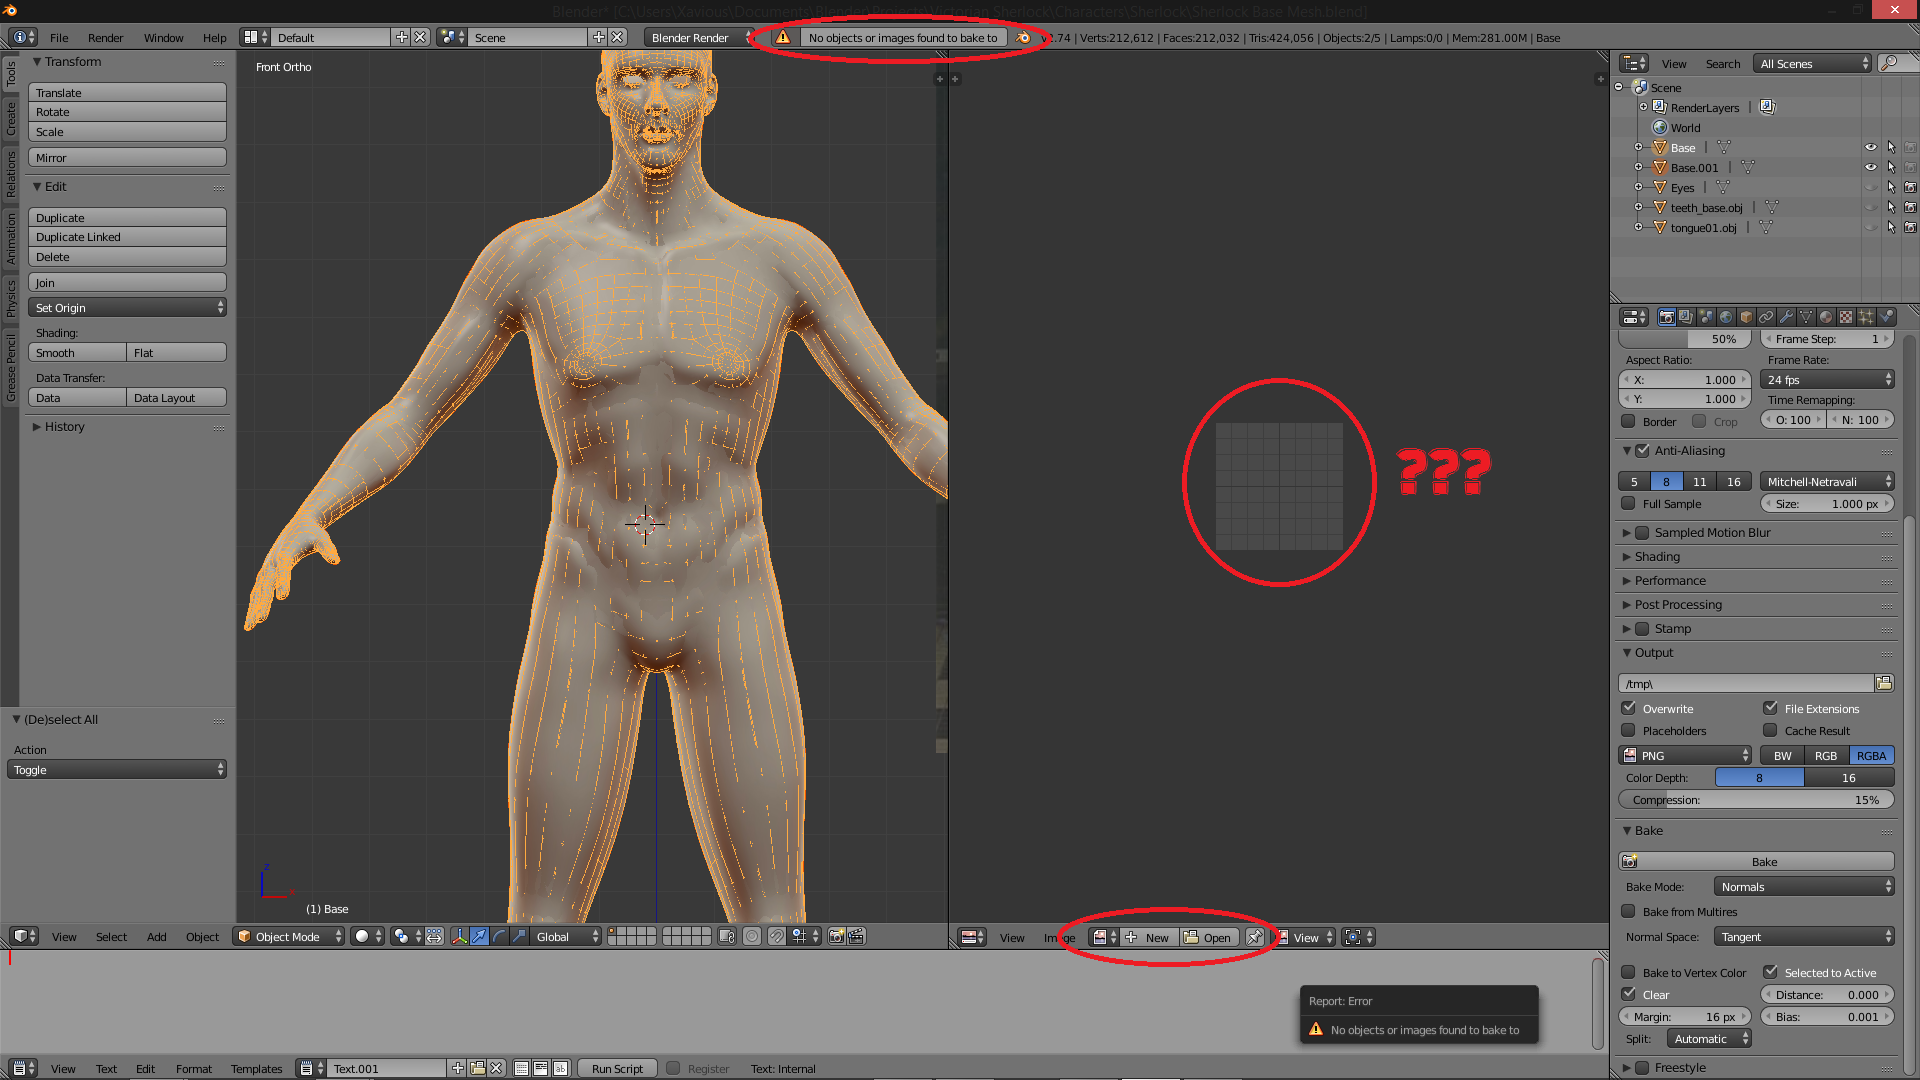Screen dimensions: 1920x1080
Task: Open the Render menu in top menu bar
Action: point(105,37)
